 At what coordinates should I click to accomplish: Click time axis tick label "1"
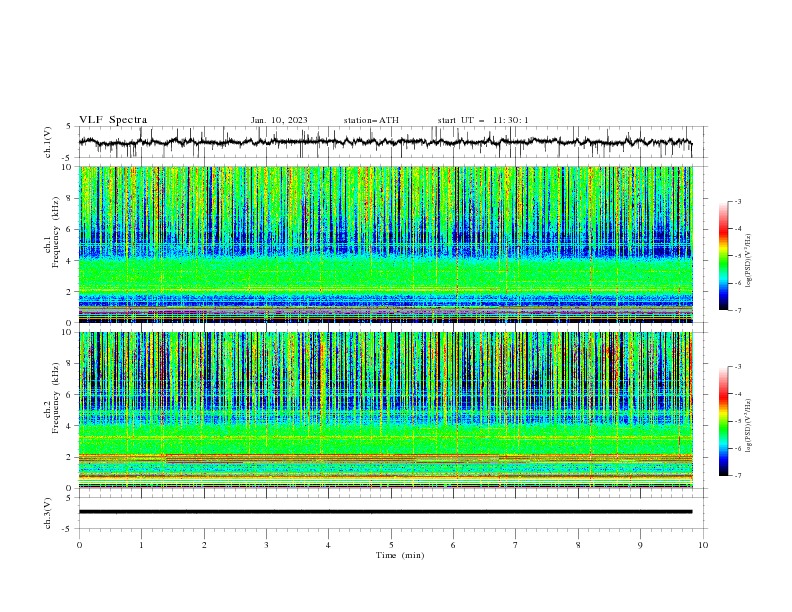(x=141, y=545)
